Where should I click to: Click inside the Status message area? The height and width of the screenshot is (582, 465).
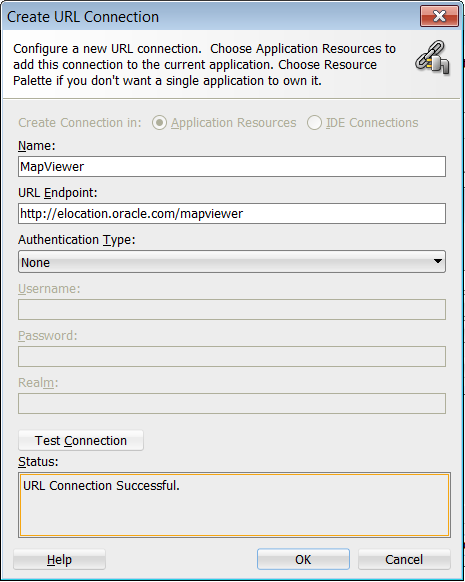(235, 505)
